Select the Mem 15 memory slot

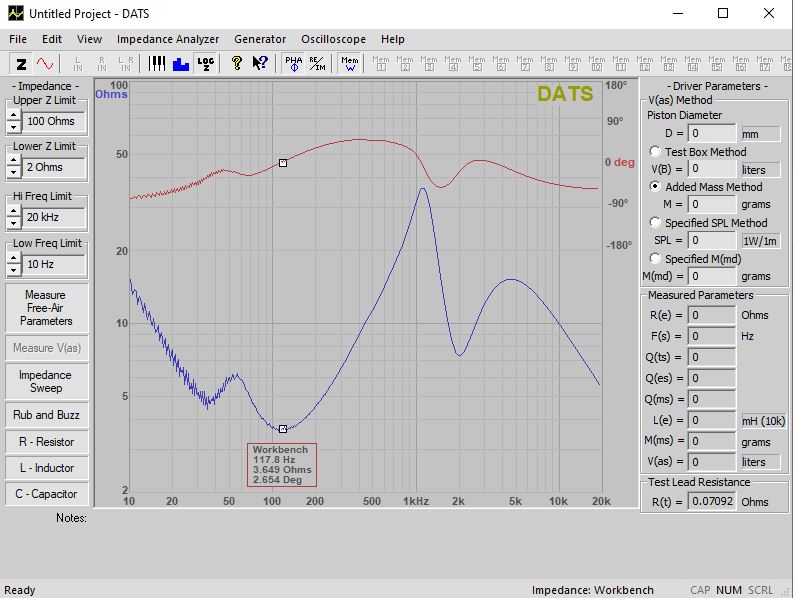point(717,64)
